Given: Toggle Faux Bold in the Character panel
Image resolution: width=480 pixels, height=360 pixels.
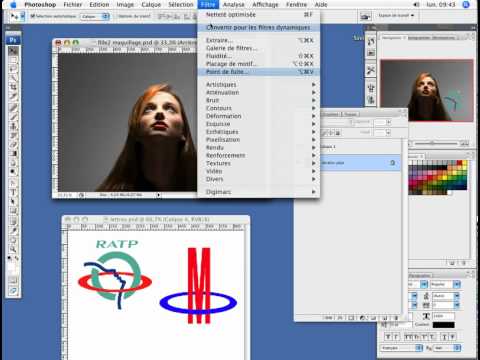Looking at the screenshot, I should point(388,337).
